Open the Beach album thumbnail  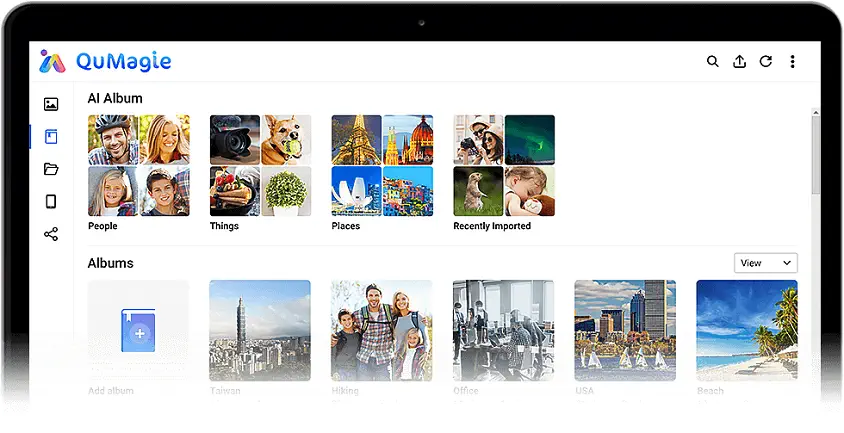[747, 330]
